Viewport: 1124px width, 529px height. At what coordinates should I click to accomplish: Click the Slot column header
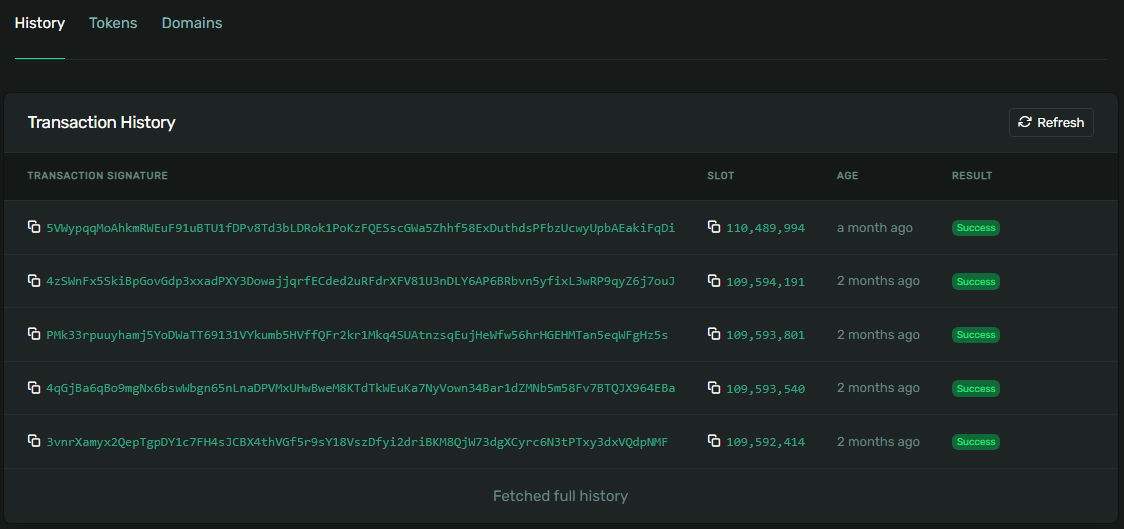[720, 176]
